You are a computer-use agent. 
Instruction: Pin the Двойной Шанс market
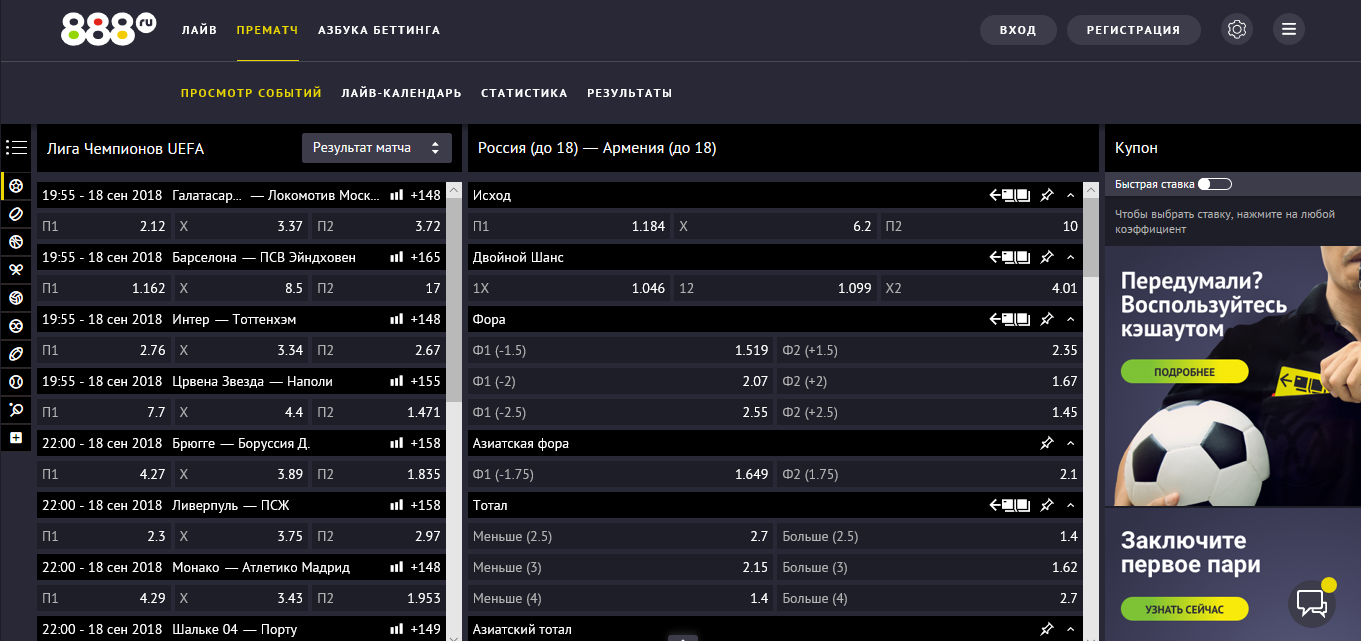coord(1047,258)
